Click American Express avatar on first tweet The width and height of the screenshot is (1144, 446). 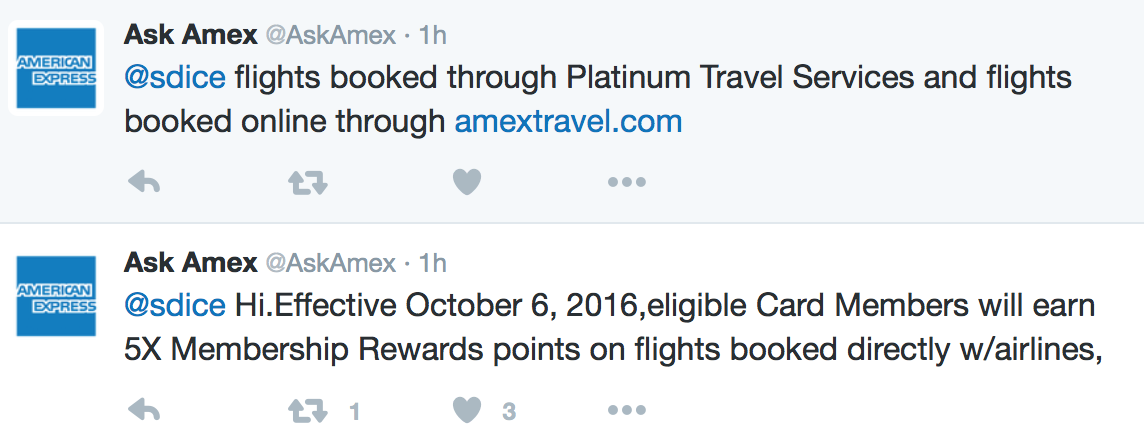(56, 68)
